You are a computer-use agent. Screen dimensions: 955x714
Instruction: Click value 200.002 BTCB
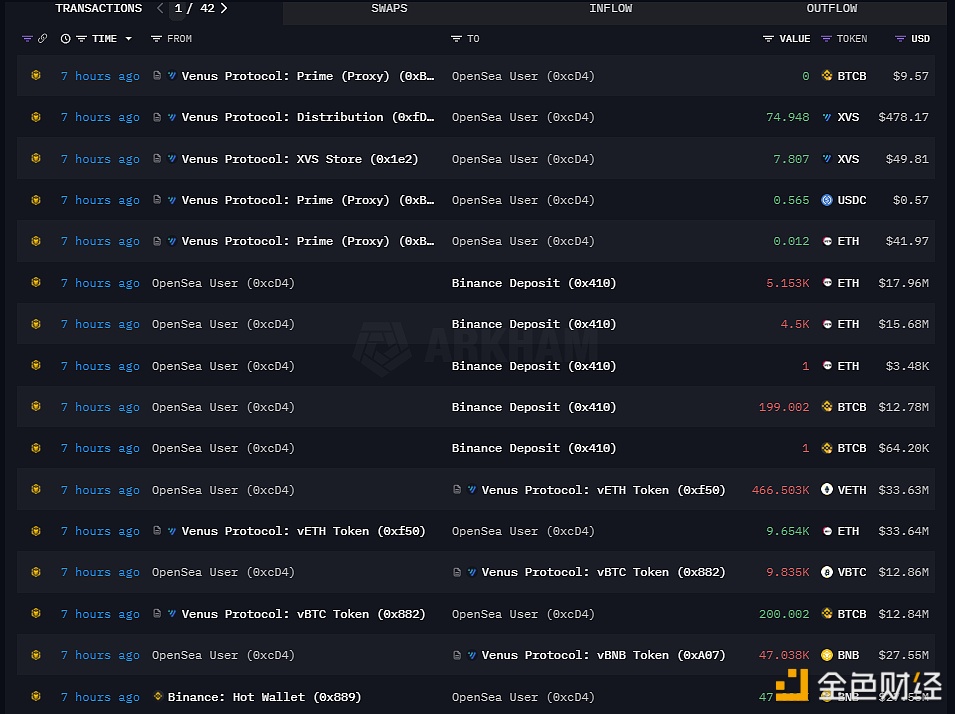coord(784,614)
